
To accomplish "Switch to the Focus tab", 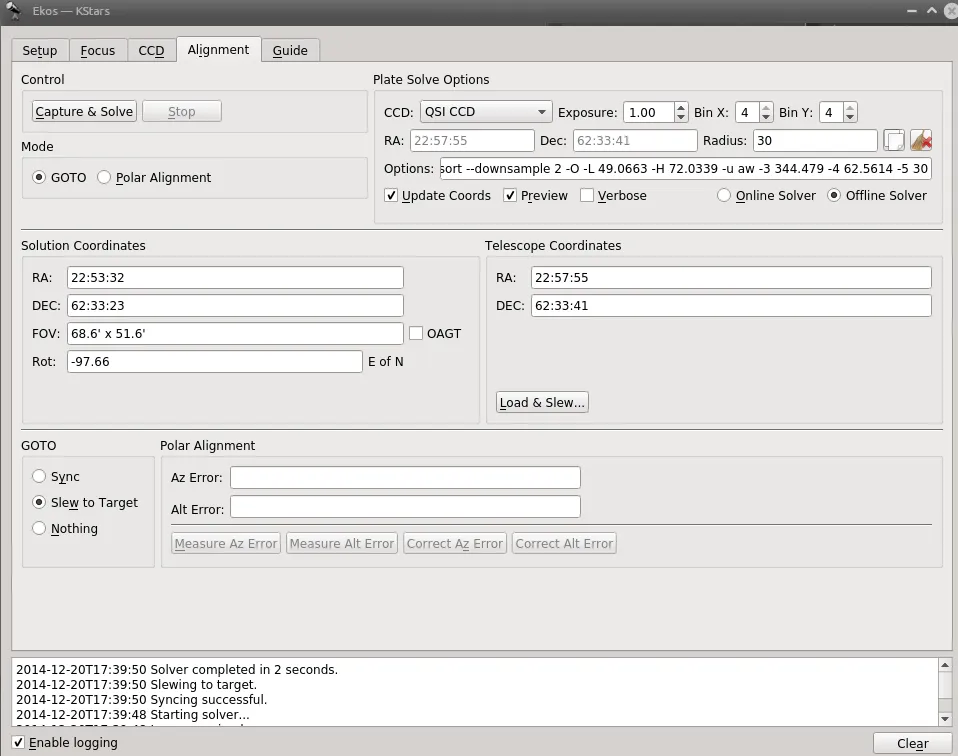I will pos(98,50).
